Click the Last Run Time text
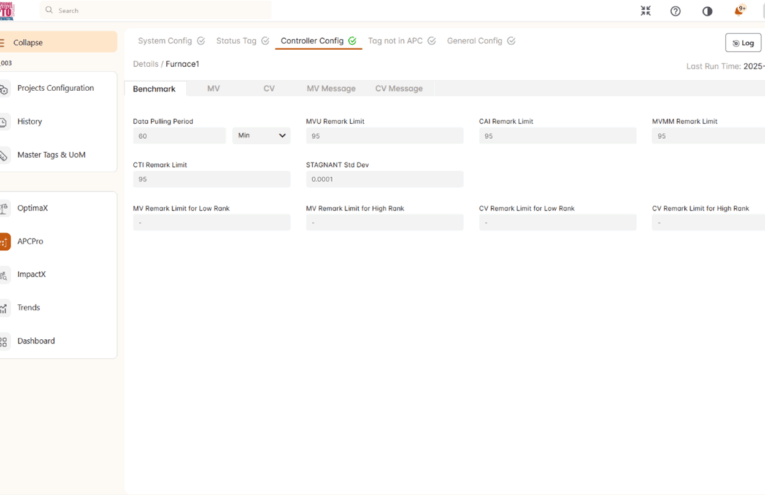This screenshot has width=765, height=495. (725, 66)
